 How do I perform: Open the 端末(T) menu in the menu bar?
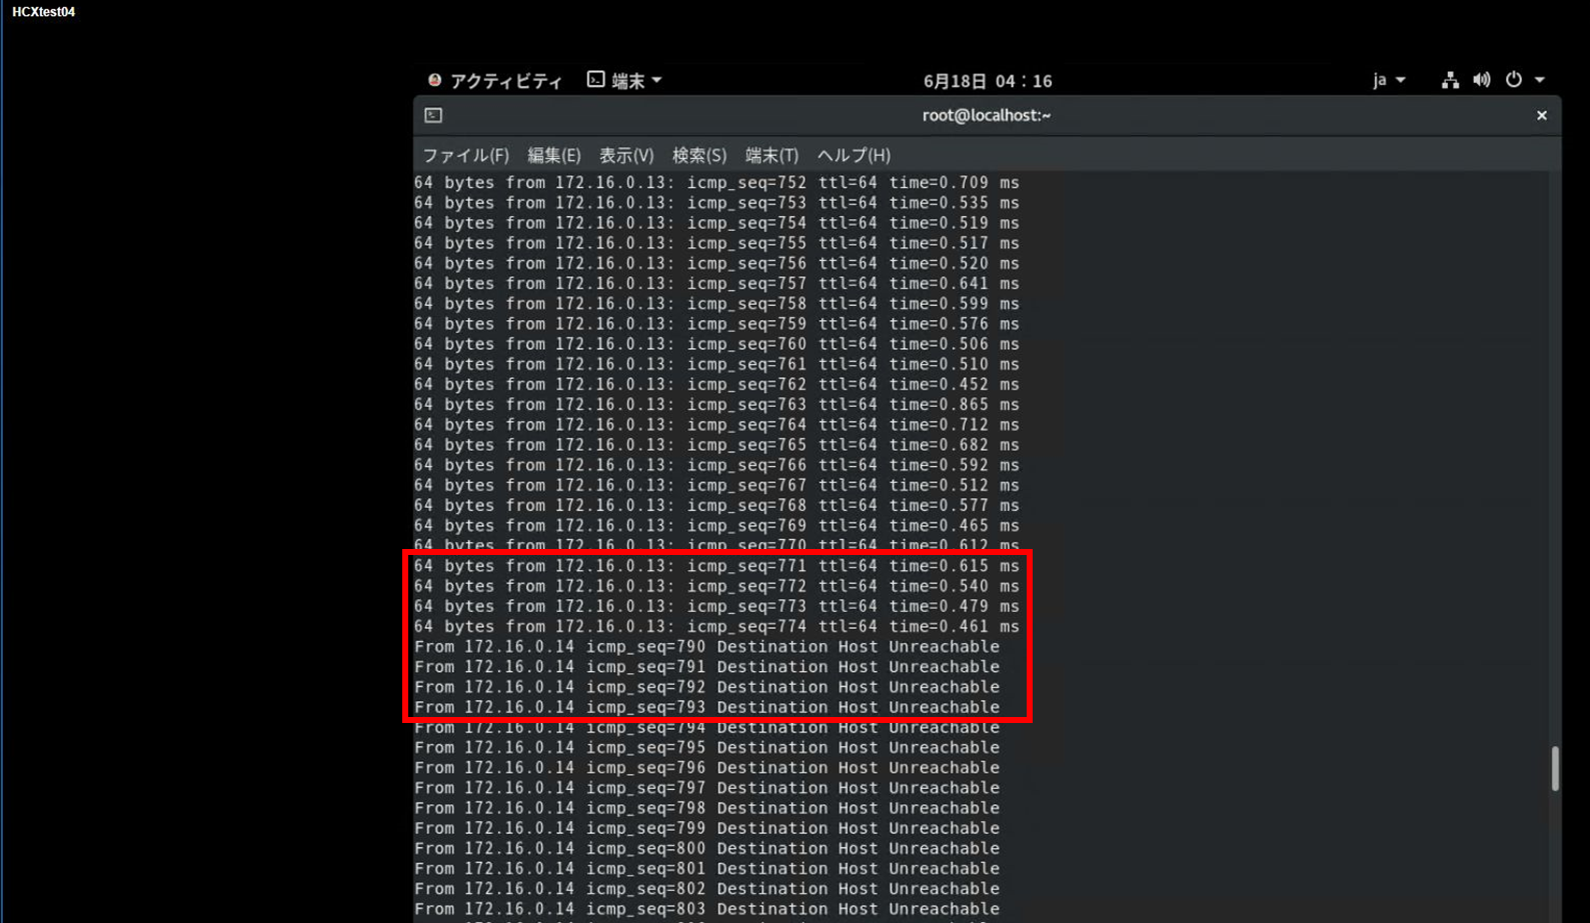click(771, 155)
